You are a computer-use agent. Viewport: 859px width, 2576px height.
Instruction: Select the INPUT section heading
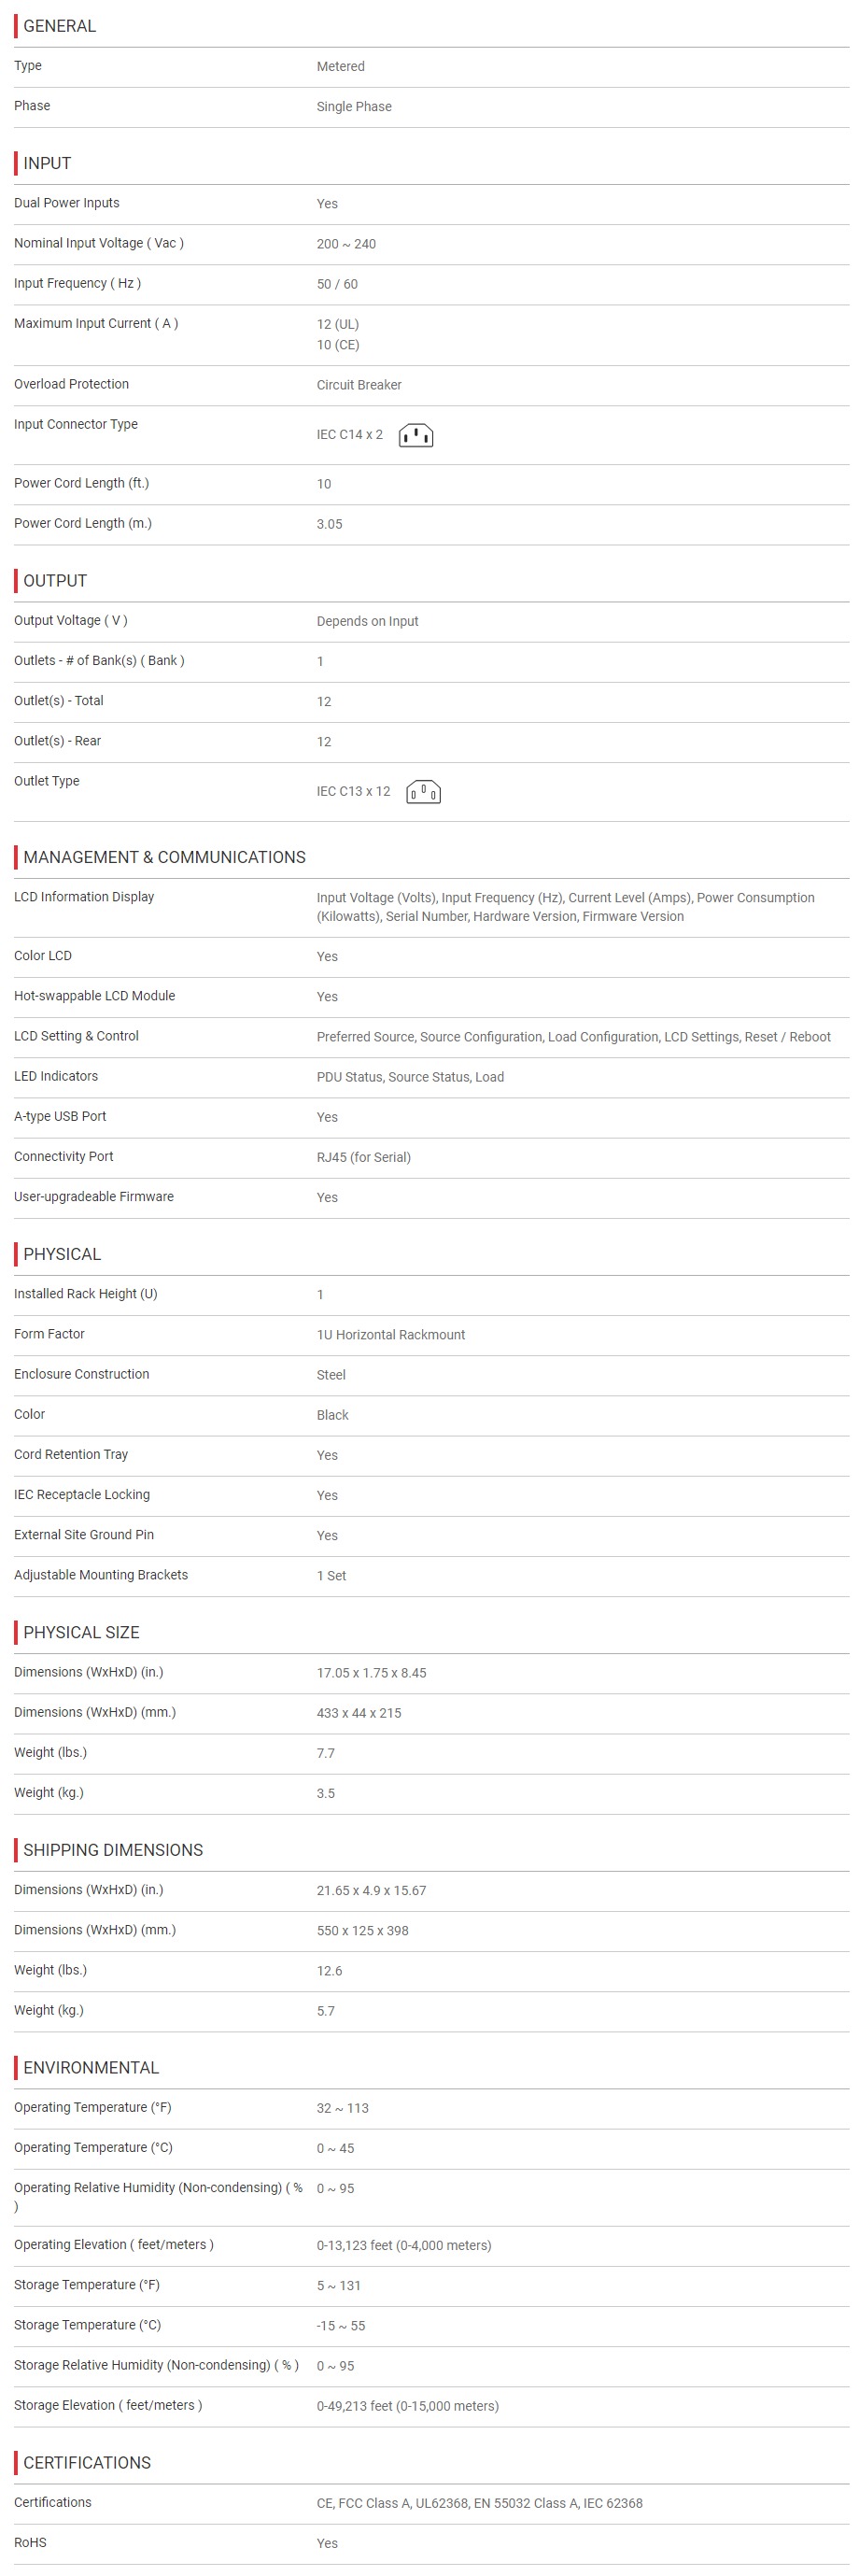click(47, 163)
